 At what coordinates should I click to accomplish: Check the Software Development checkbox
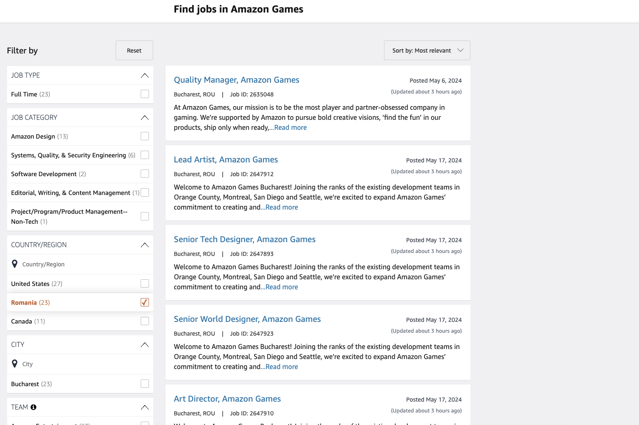tap(145, 174)
